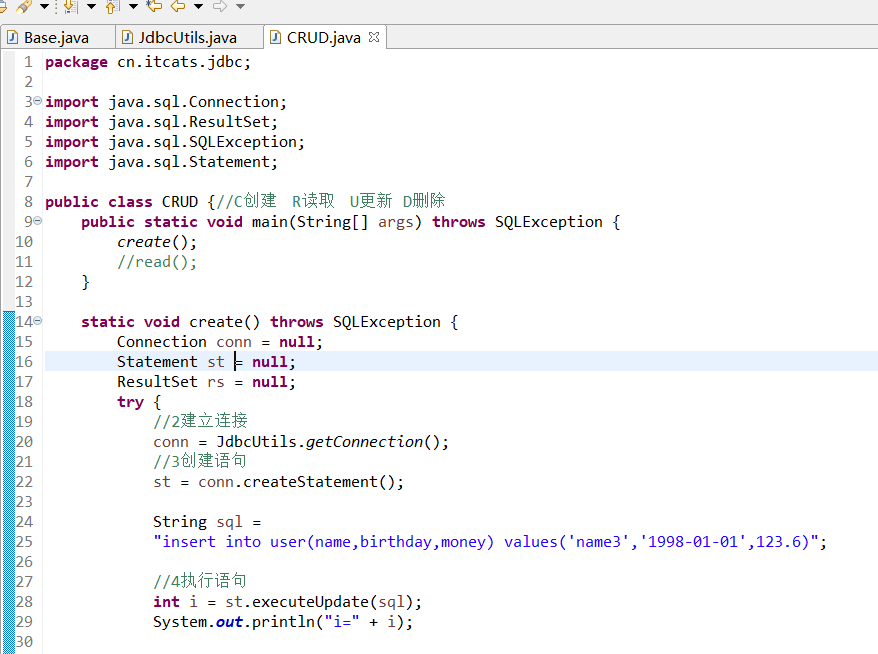Click 'createStatement' on line 22
Viewport: 878px width, 654px height.
click(311, 482)
